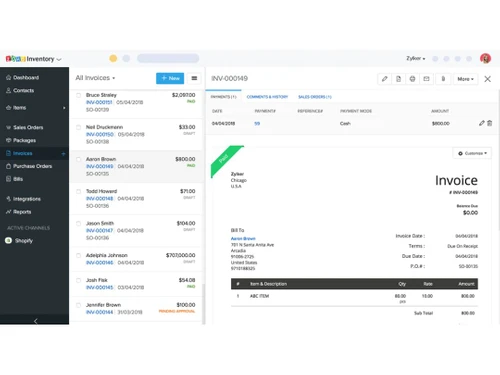Open invoice INV-000148 link
Screen dimensions: 500x375
point(100,198)
